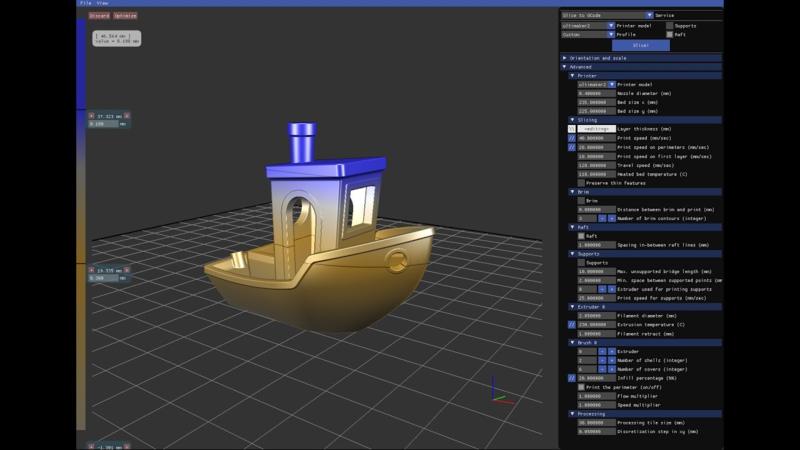Enable the Brim checkbox
This screenshot has height=450, width=800.
coord(581,200)
